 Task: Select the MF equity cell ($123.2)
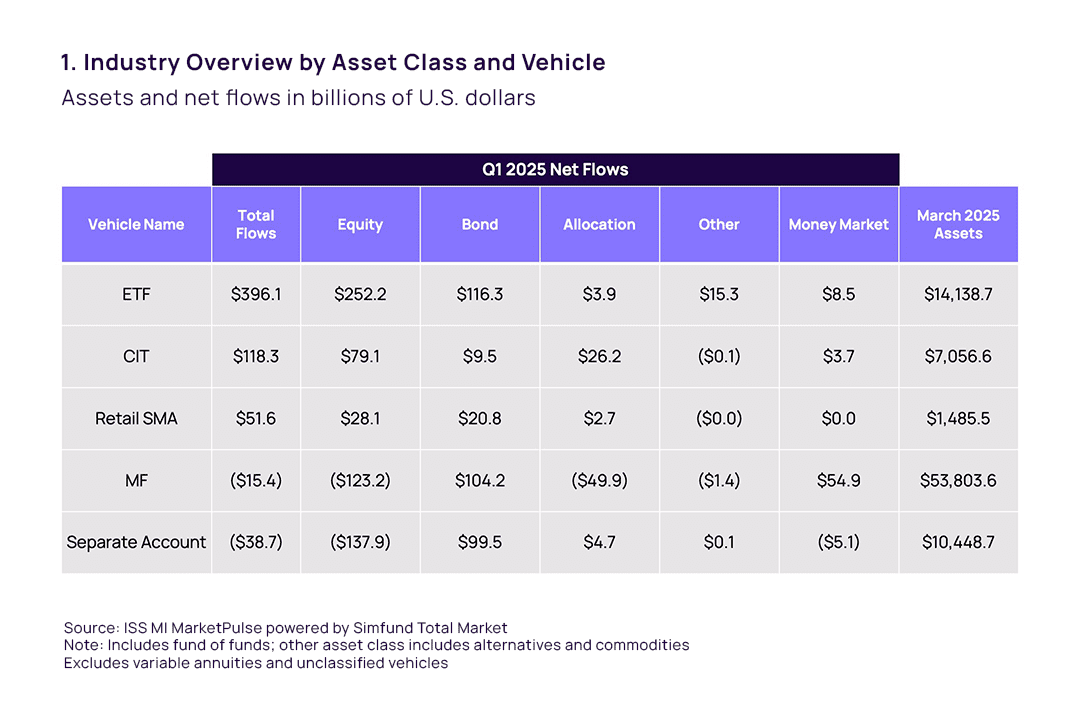(x=360, y=481)
